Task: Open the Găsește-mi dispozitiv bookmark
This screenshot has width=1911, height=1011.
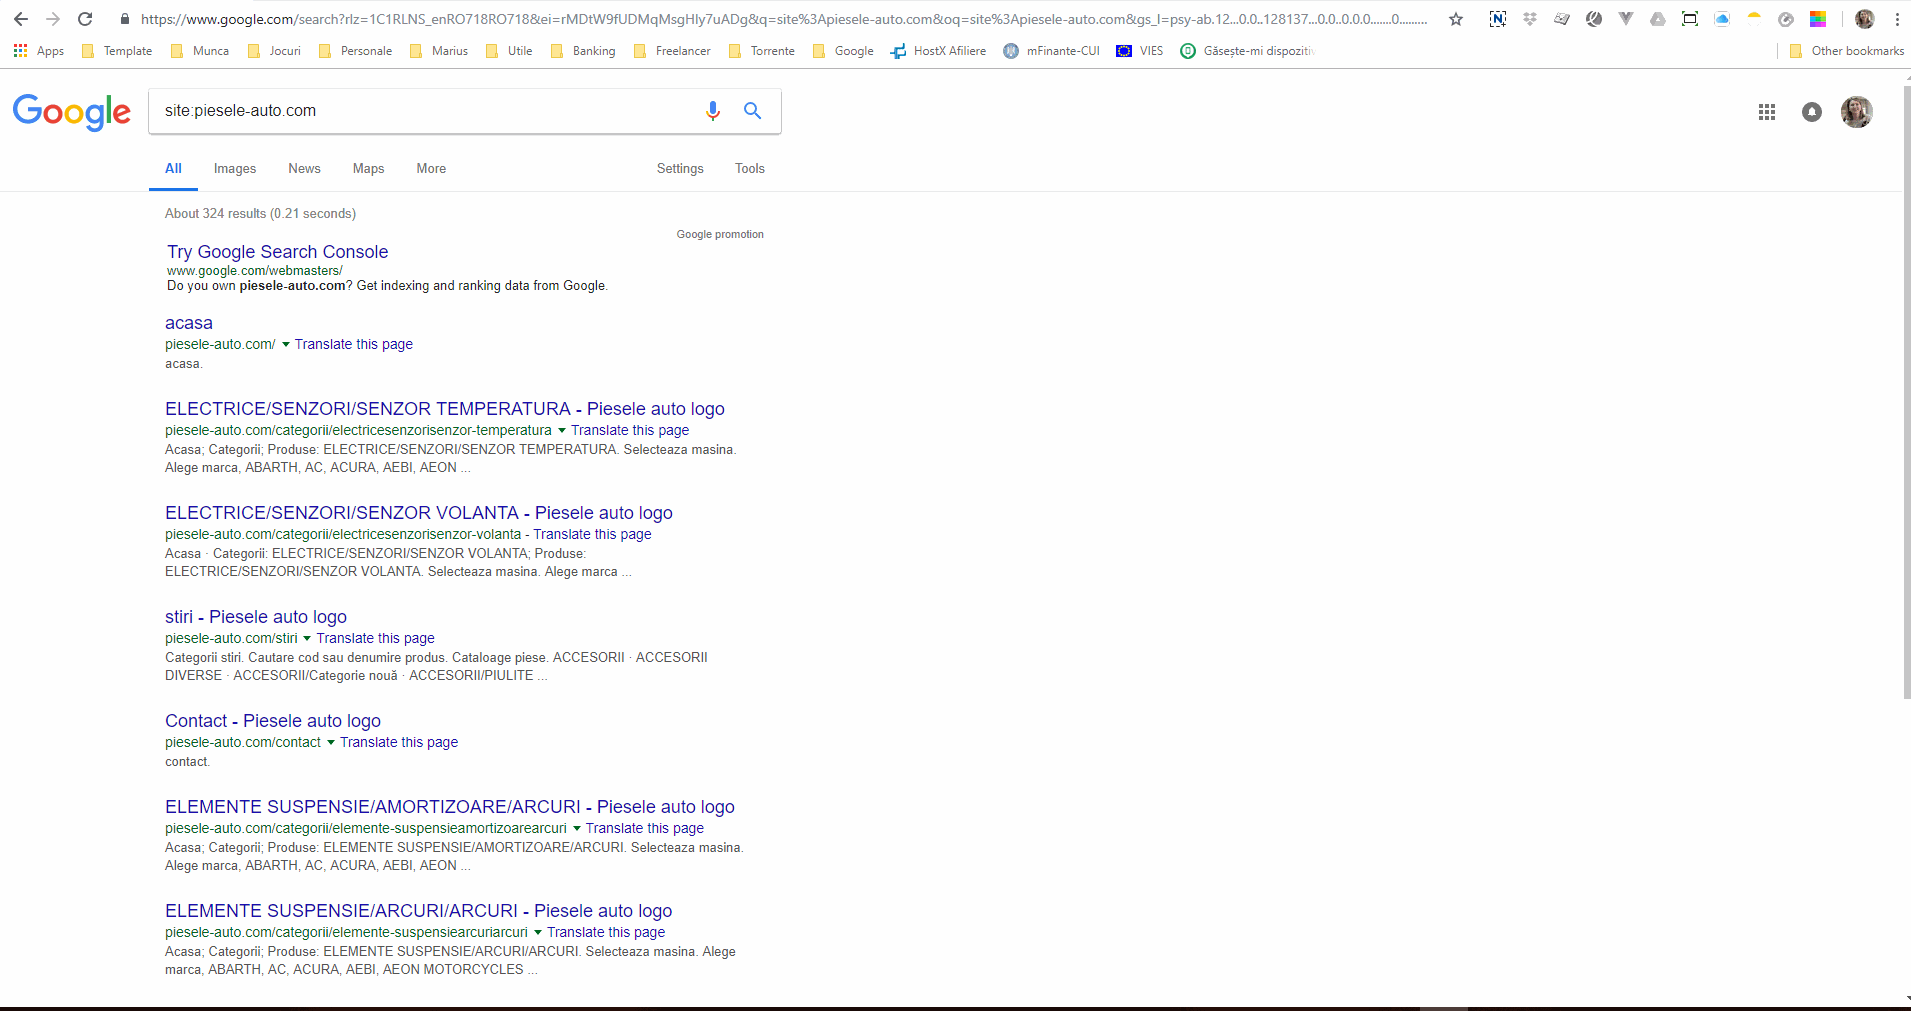Action: [1247, 51]
